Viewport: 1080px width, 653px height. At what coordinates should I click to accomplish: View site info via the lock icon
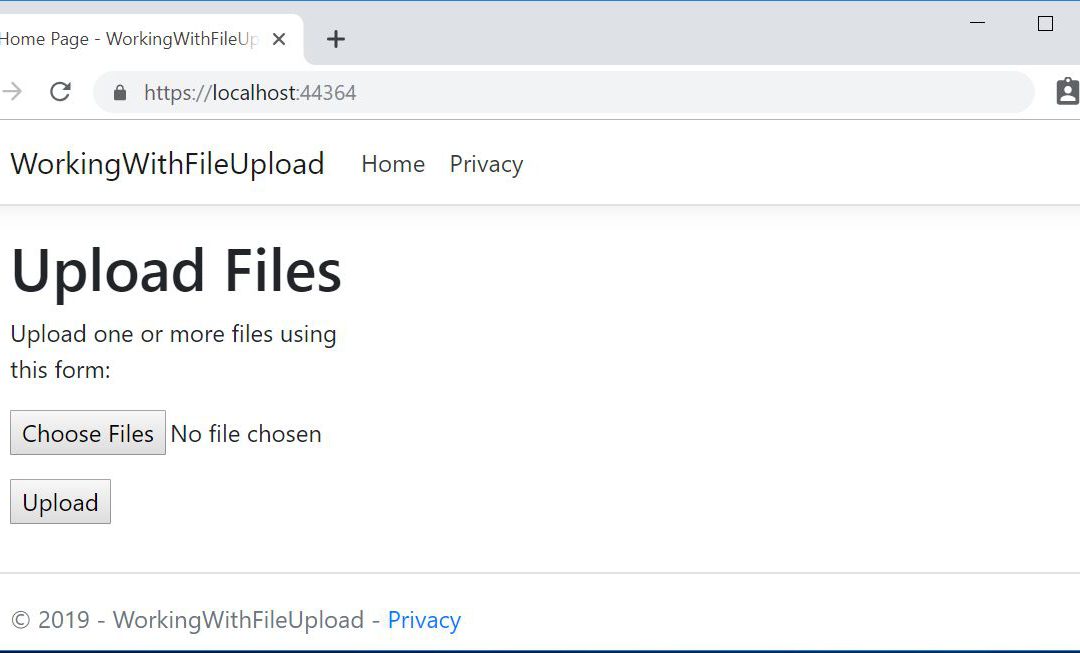(x=121, y=93)
